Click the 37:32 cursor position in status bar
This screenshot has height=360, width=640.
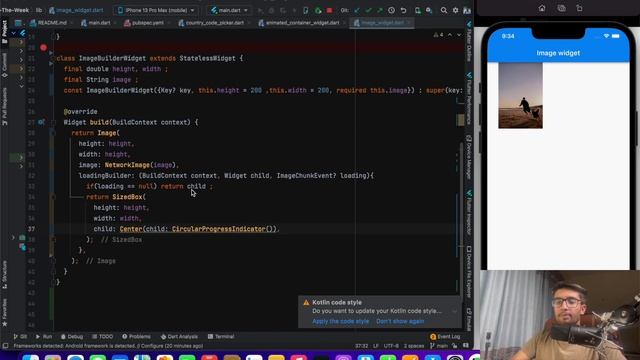(x=361, y=346)
